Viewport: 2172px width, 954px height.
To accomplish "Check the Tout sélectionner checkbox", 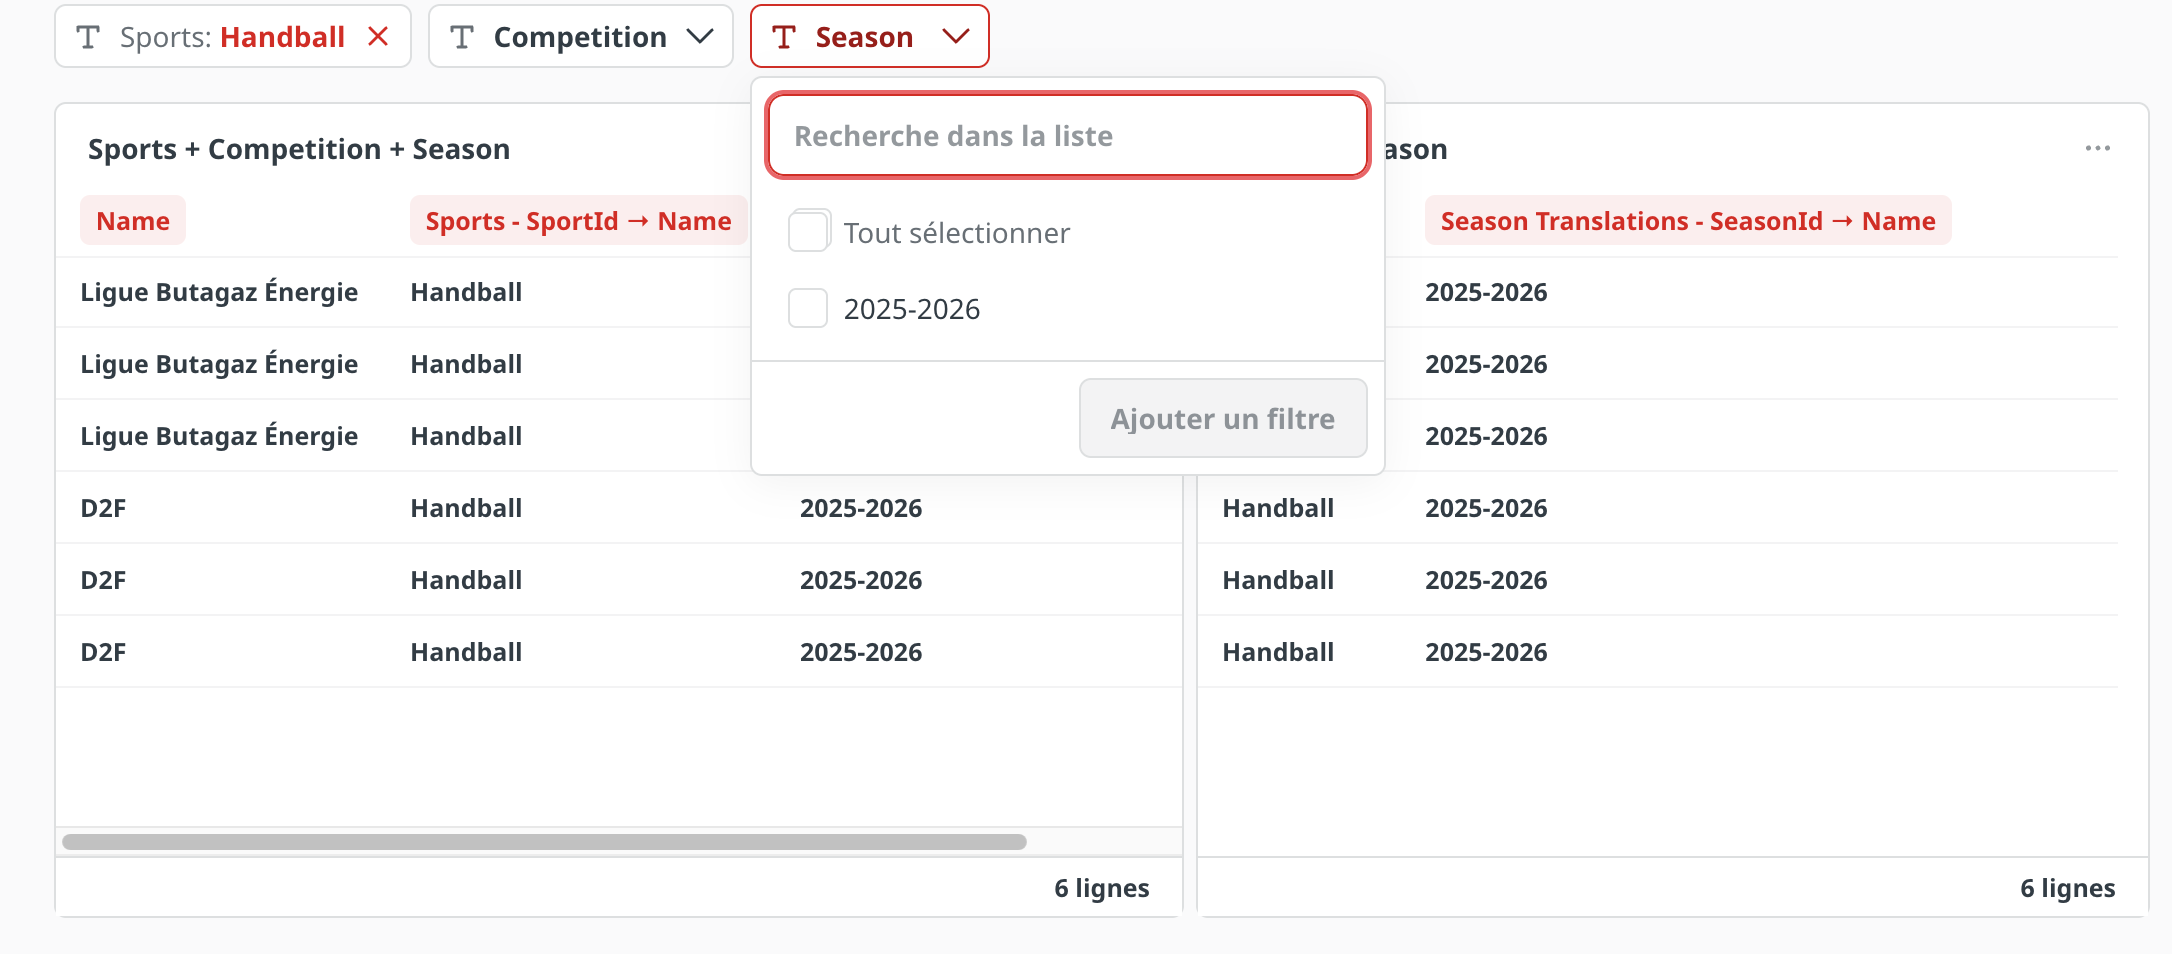I will (808, 232).
